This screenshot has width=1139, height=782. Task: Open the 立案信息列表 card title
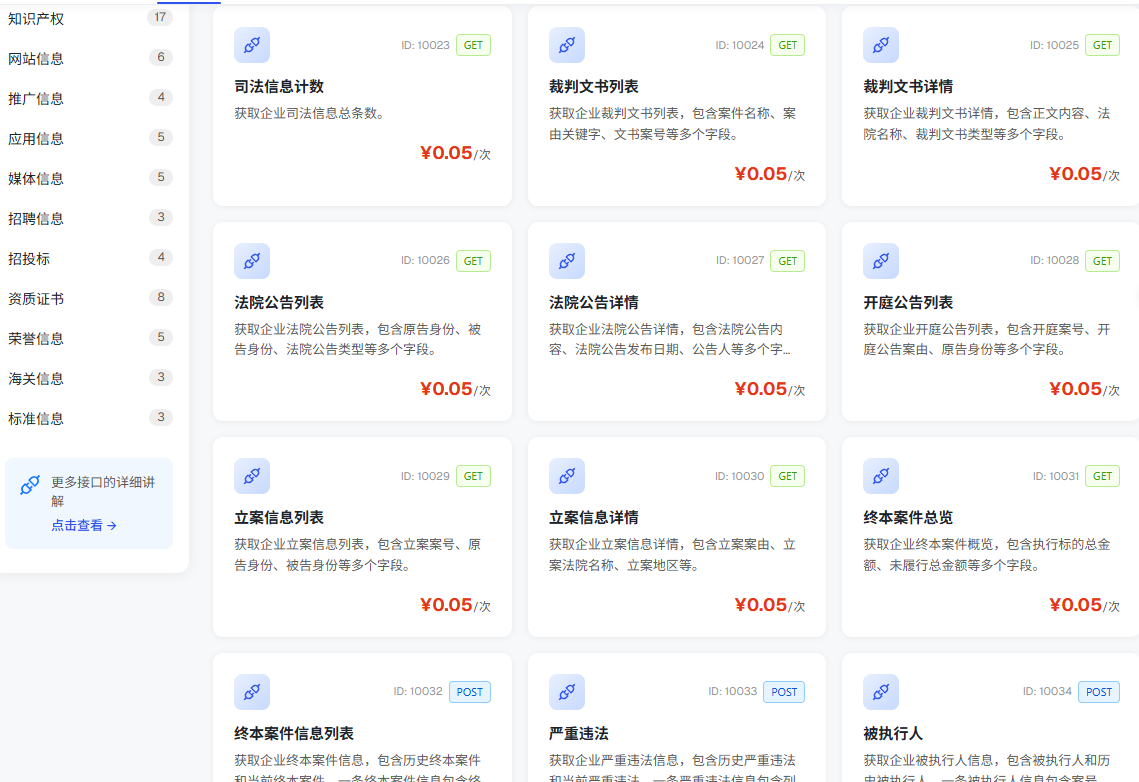[x=279, y=518]
